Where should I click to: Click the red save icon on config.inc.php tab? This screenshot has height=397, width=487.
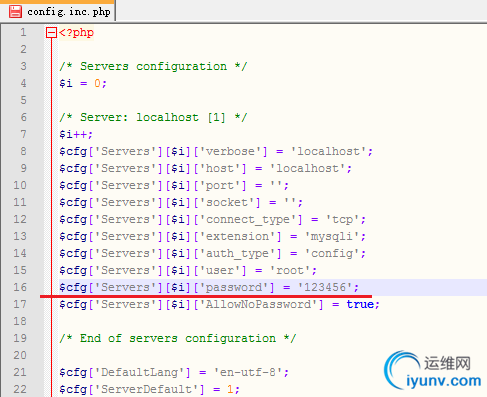click(15, 12)
